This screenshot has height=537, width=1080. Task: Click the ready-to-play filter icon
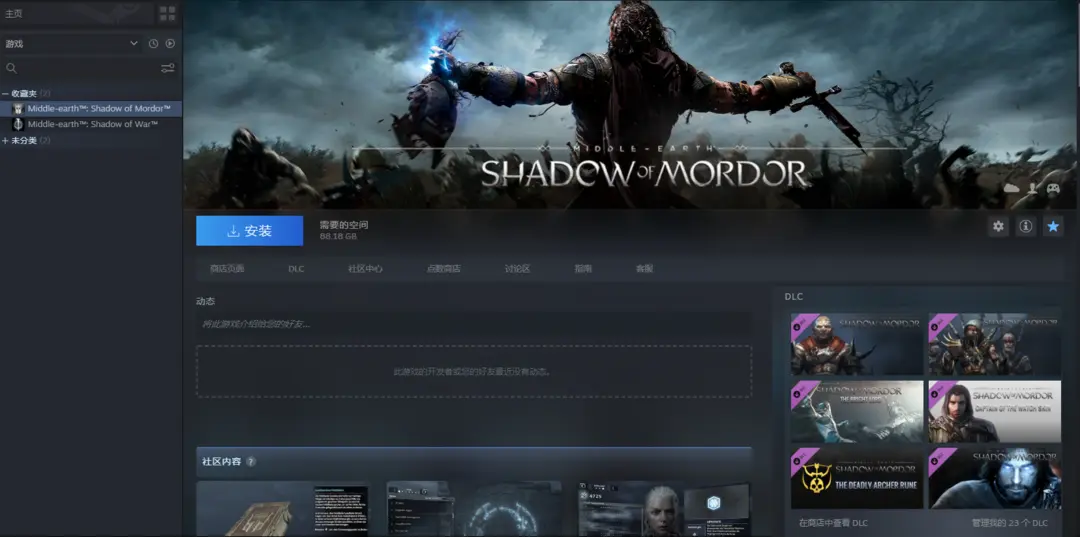[x=170, y=43]
